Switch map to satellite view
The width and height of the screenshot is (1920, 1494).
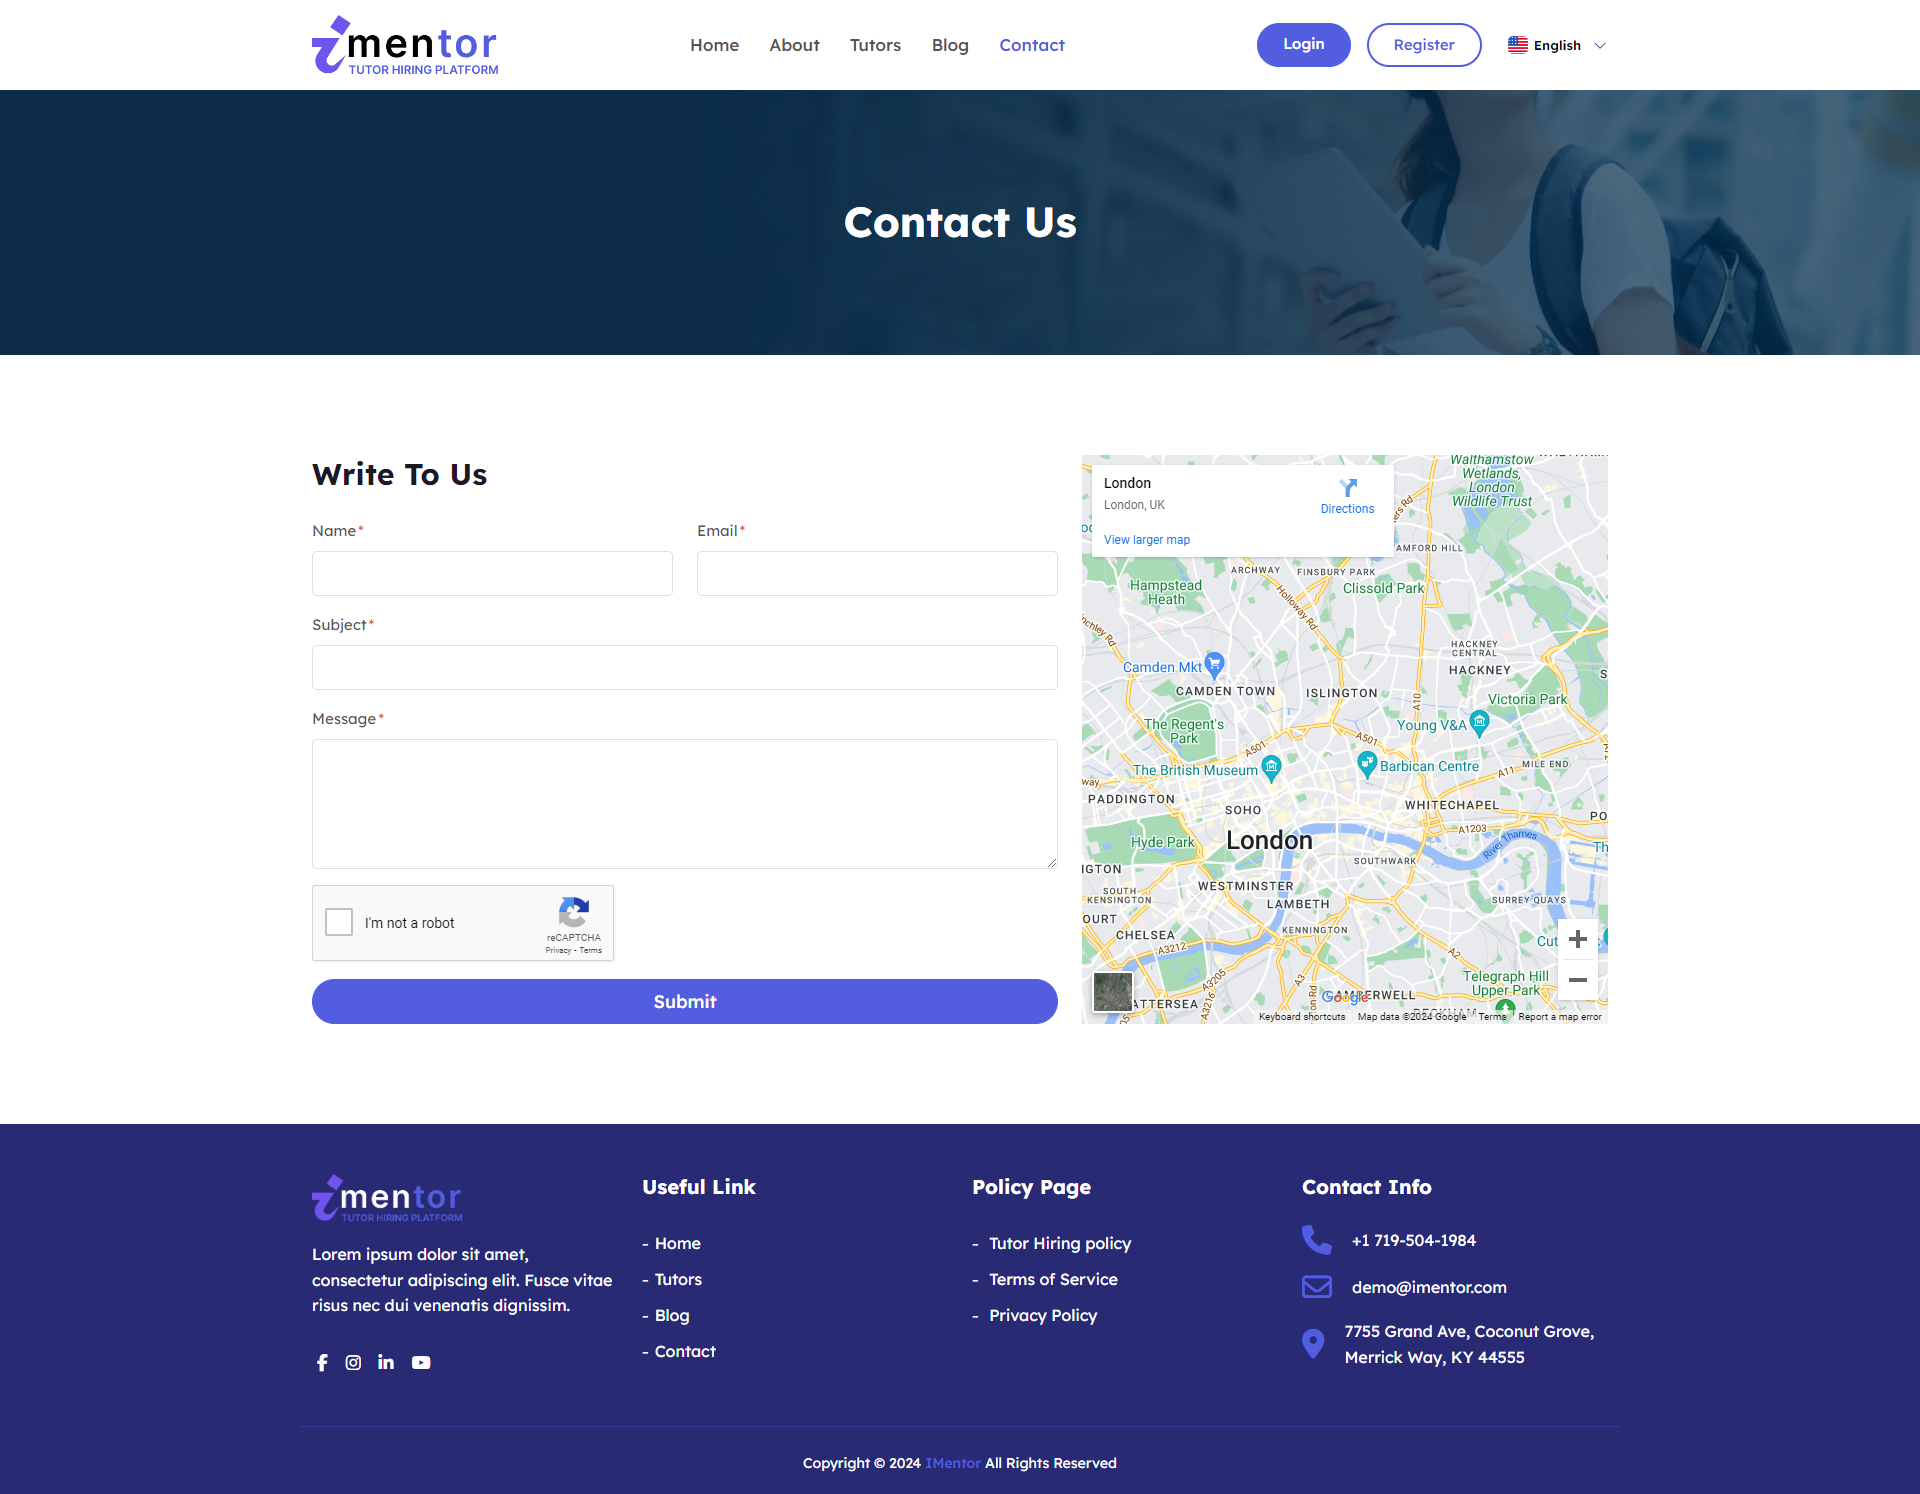pyautogui.click(x=1112, y=991)
